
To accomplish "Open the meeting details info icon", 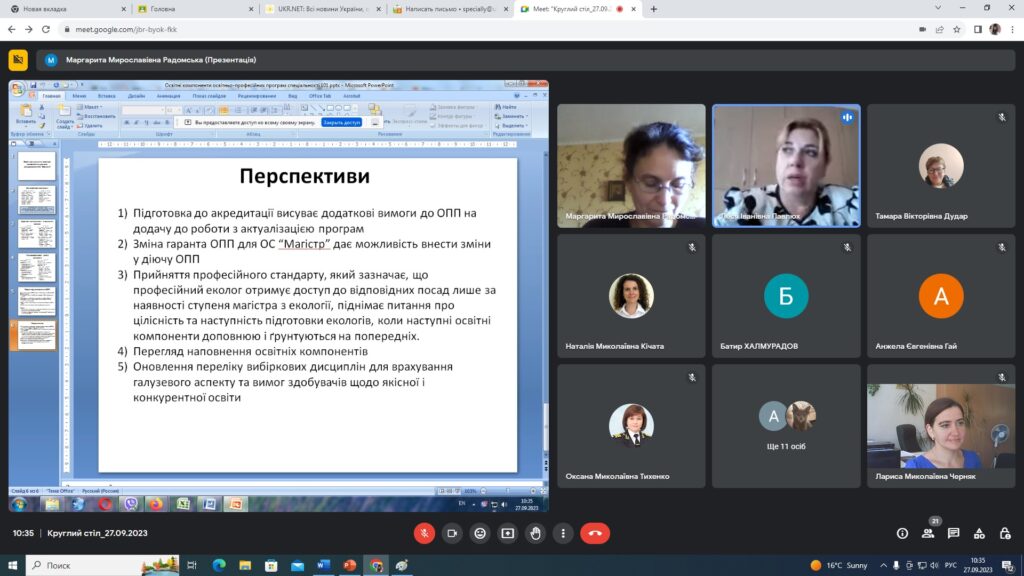I will 902,533.
